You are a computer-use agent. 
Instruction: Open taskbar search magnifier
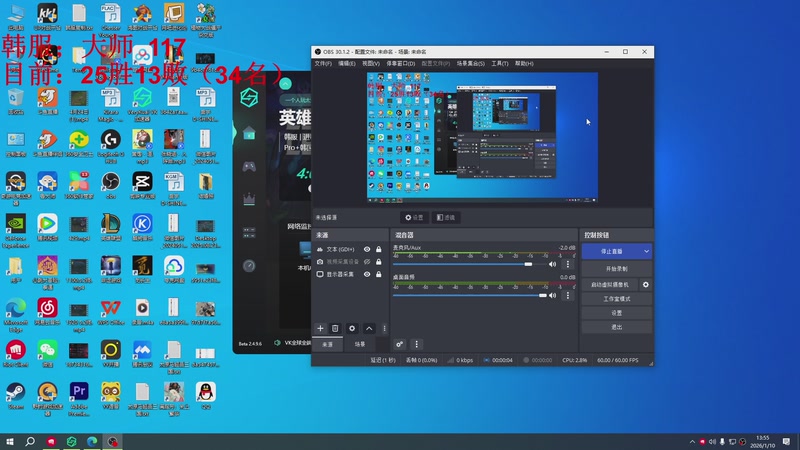tap(30, 441)
